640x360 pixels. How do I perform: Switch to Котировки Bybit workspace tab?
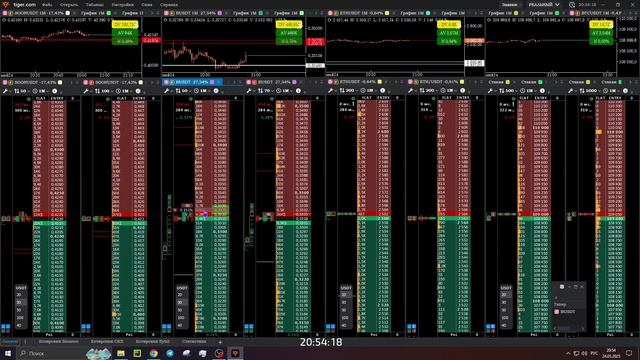pyautogui.click(x=153, y=342)
